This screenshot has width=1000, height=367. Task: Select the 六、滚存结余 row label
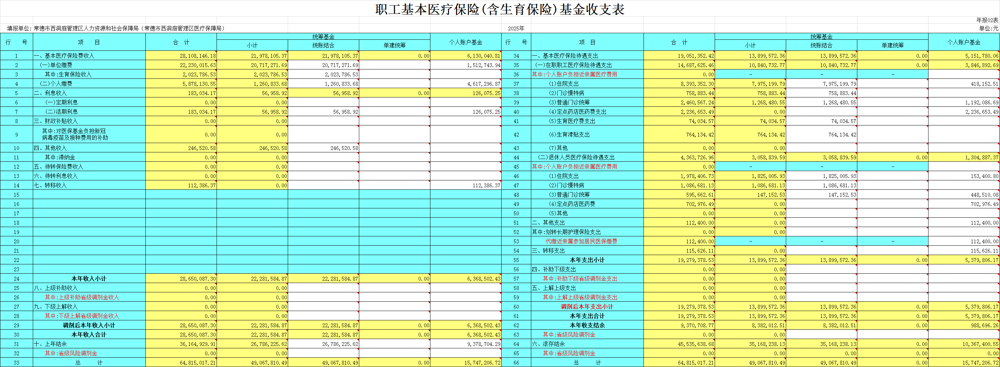coord(547,344)
